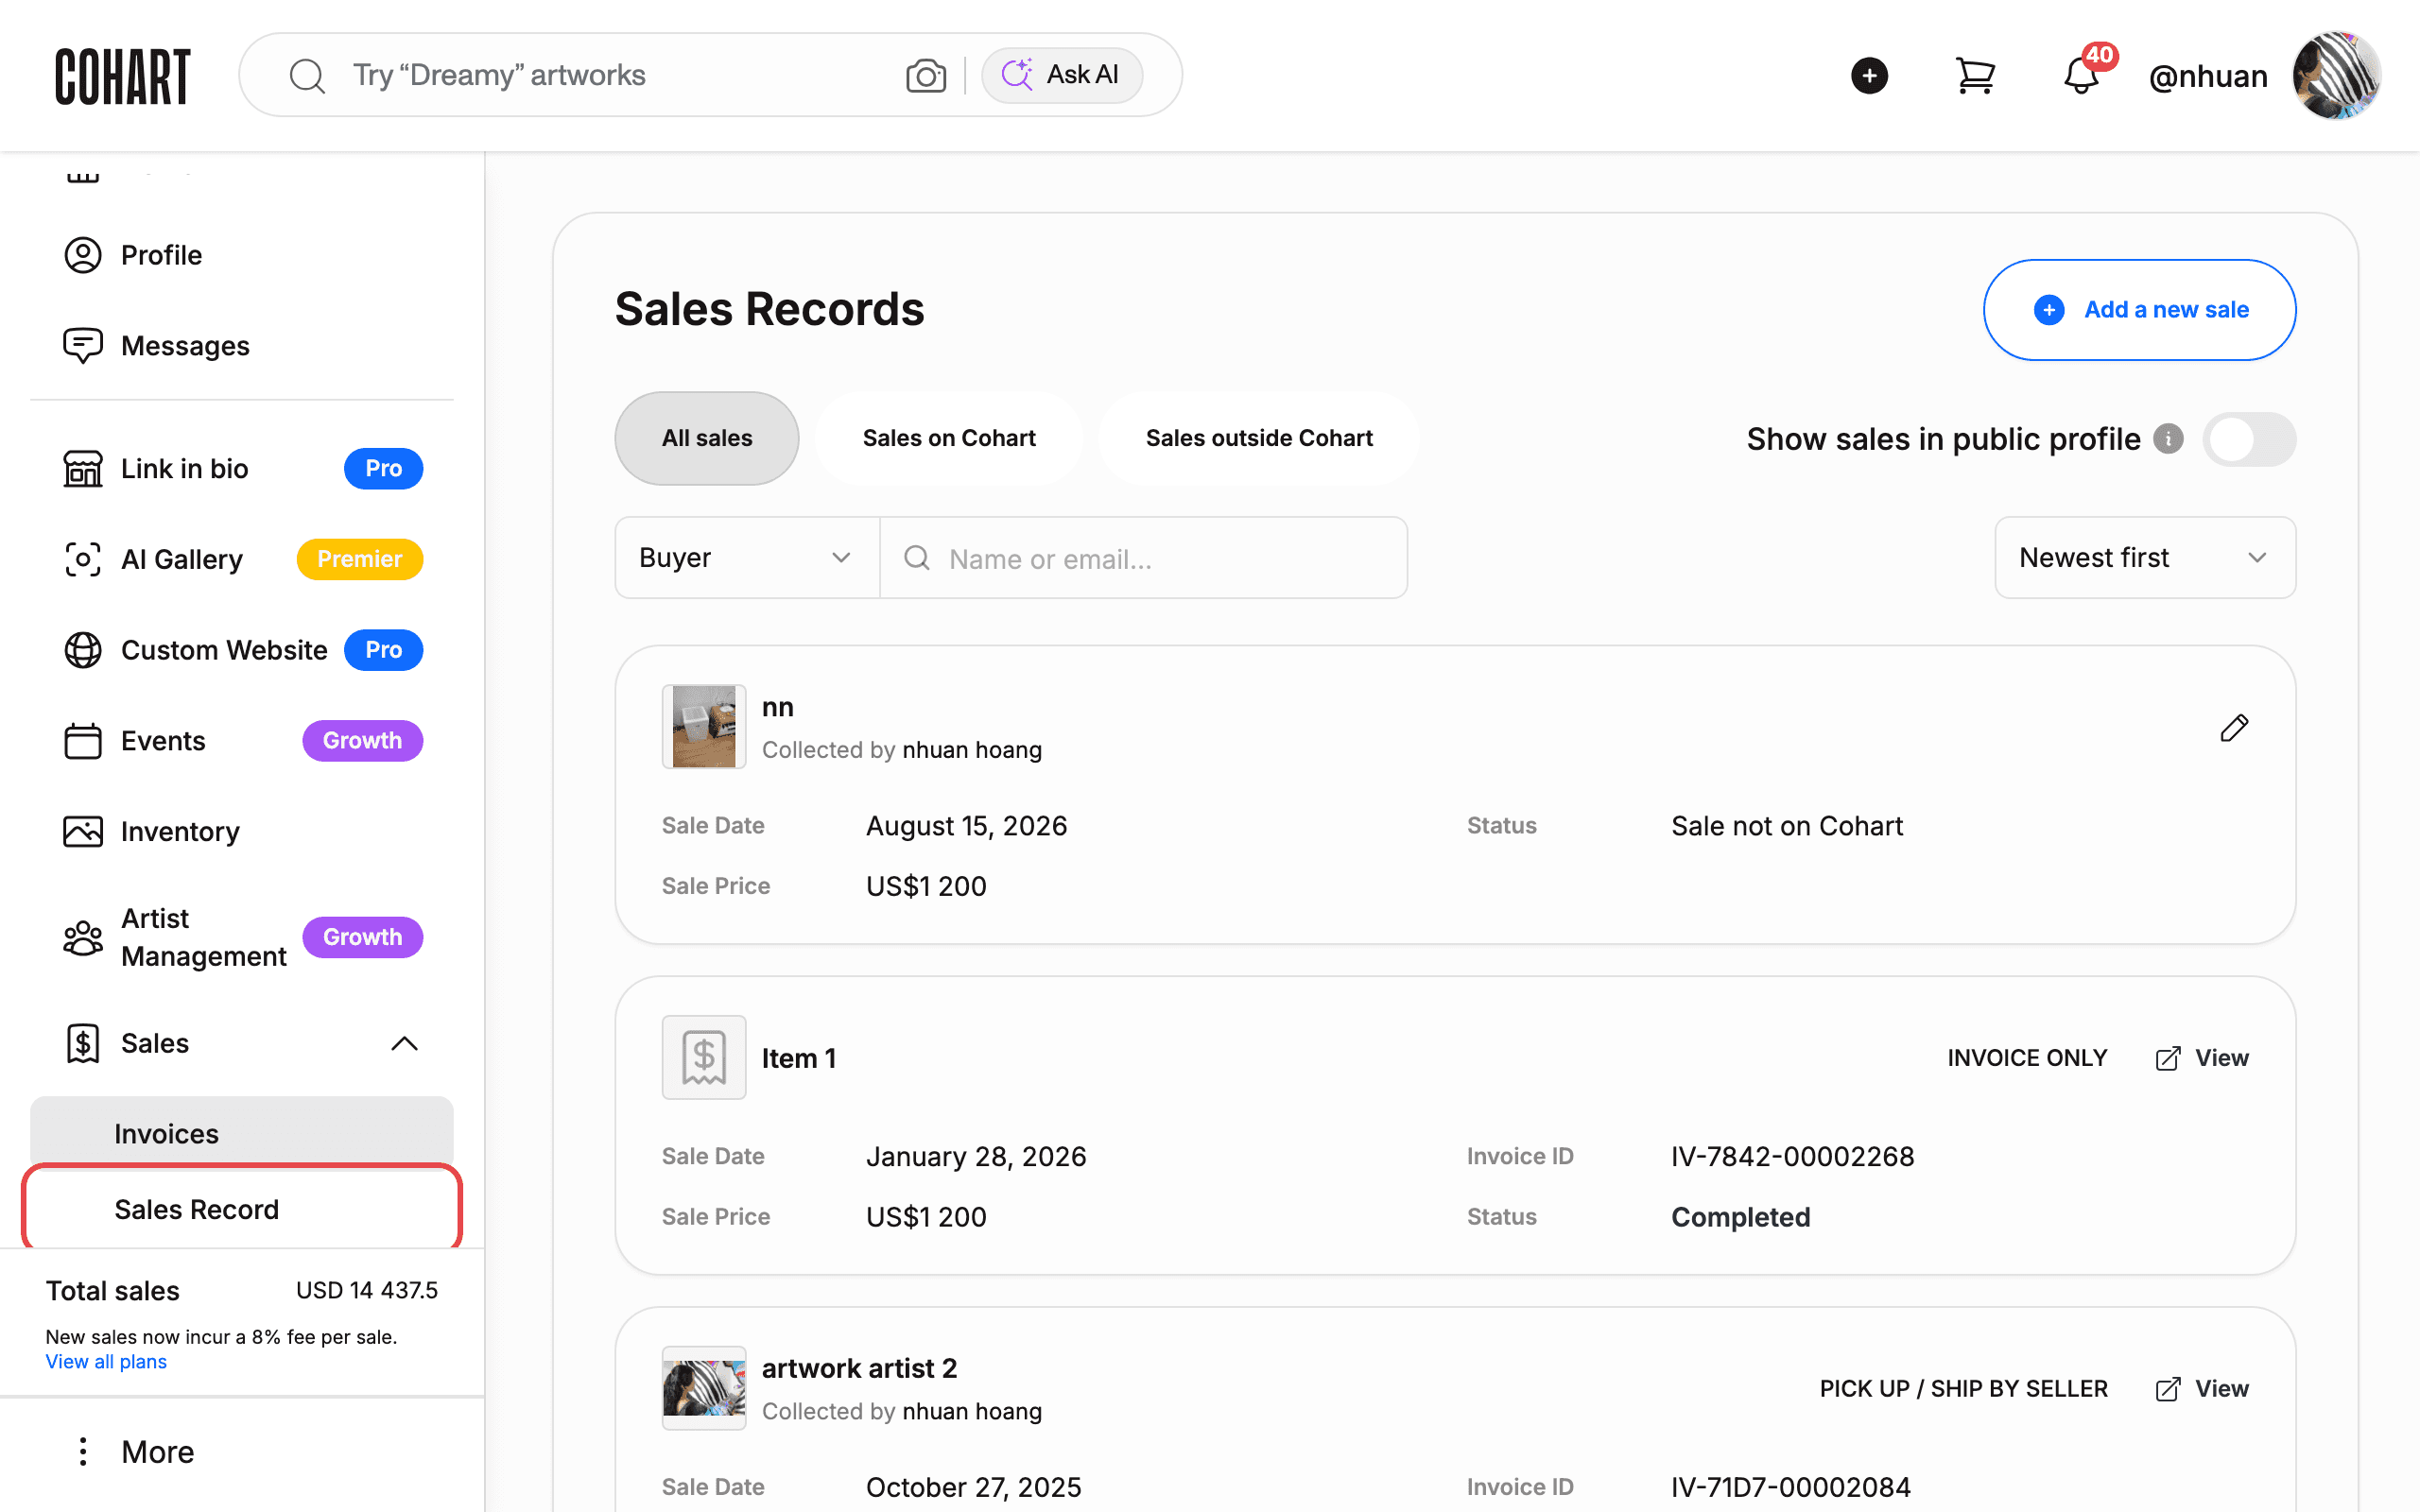The image size is (2420, 1512).
Task: Click the info icon beside public profile label
Action: pyautogui.click(x=2168, y=439)
